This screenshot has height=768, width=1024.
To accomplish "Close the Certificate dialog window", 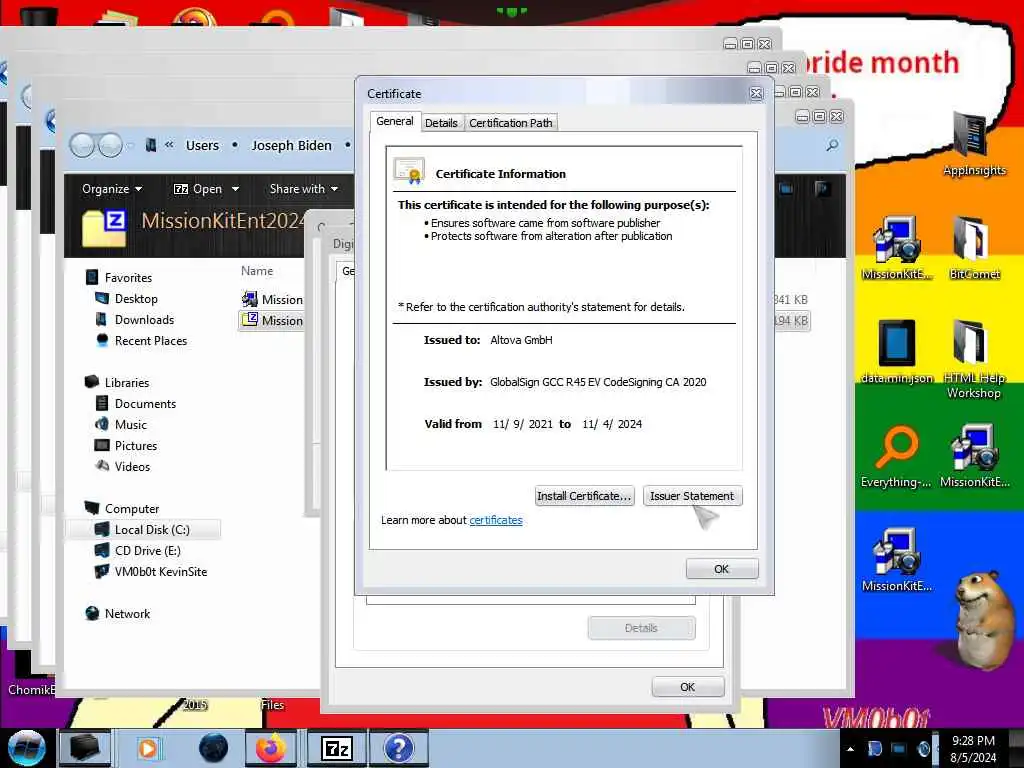I will (x=756, y=93).
